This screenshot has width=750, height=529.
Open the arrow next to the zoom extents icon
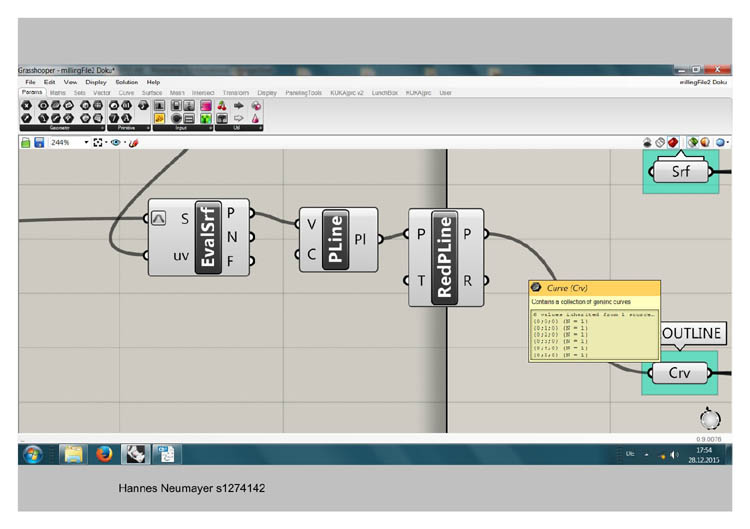[106, 143]
